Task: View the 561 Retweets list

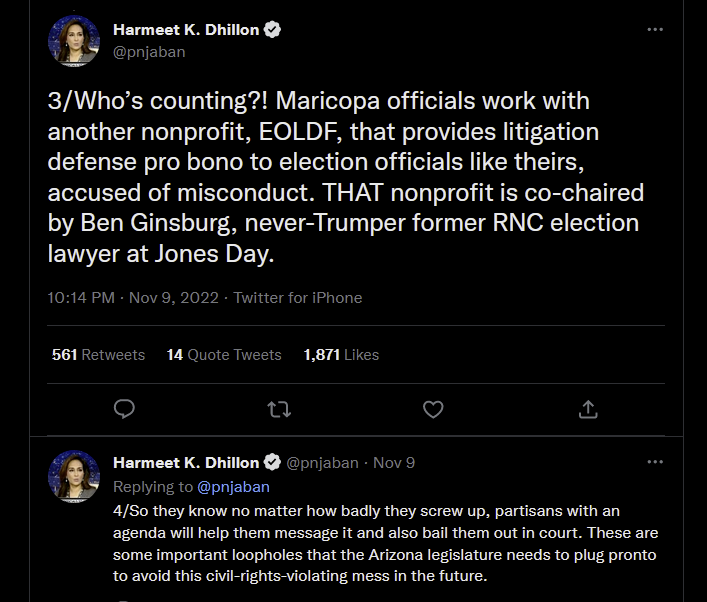Action: (x=98, y=355)
